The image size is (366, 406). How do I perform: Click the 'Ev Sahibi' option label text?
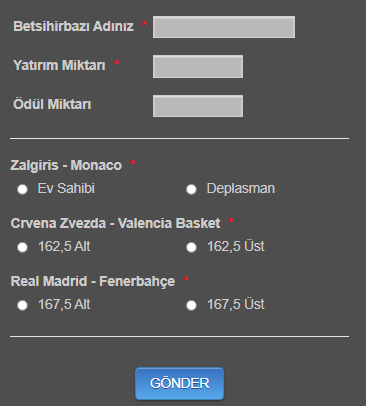coord(66,188)
